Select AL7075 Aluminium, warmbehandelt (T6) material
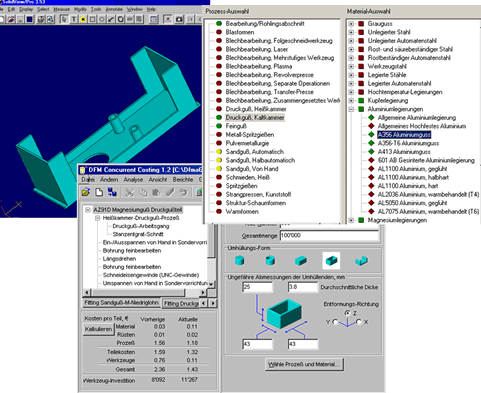481x393 pixels. (428, 211)
